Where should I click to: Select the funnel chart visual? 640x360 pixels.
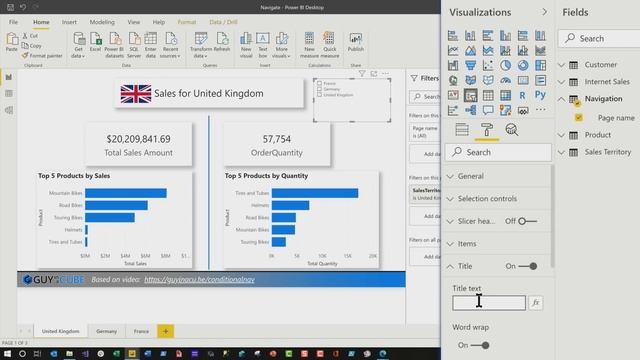pyautogui.click(x=470, y=65)
